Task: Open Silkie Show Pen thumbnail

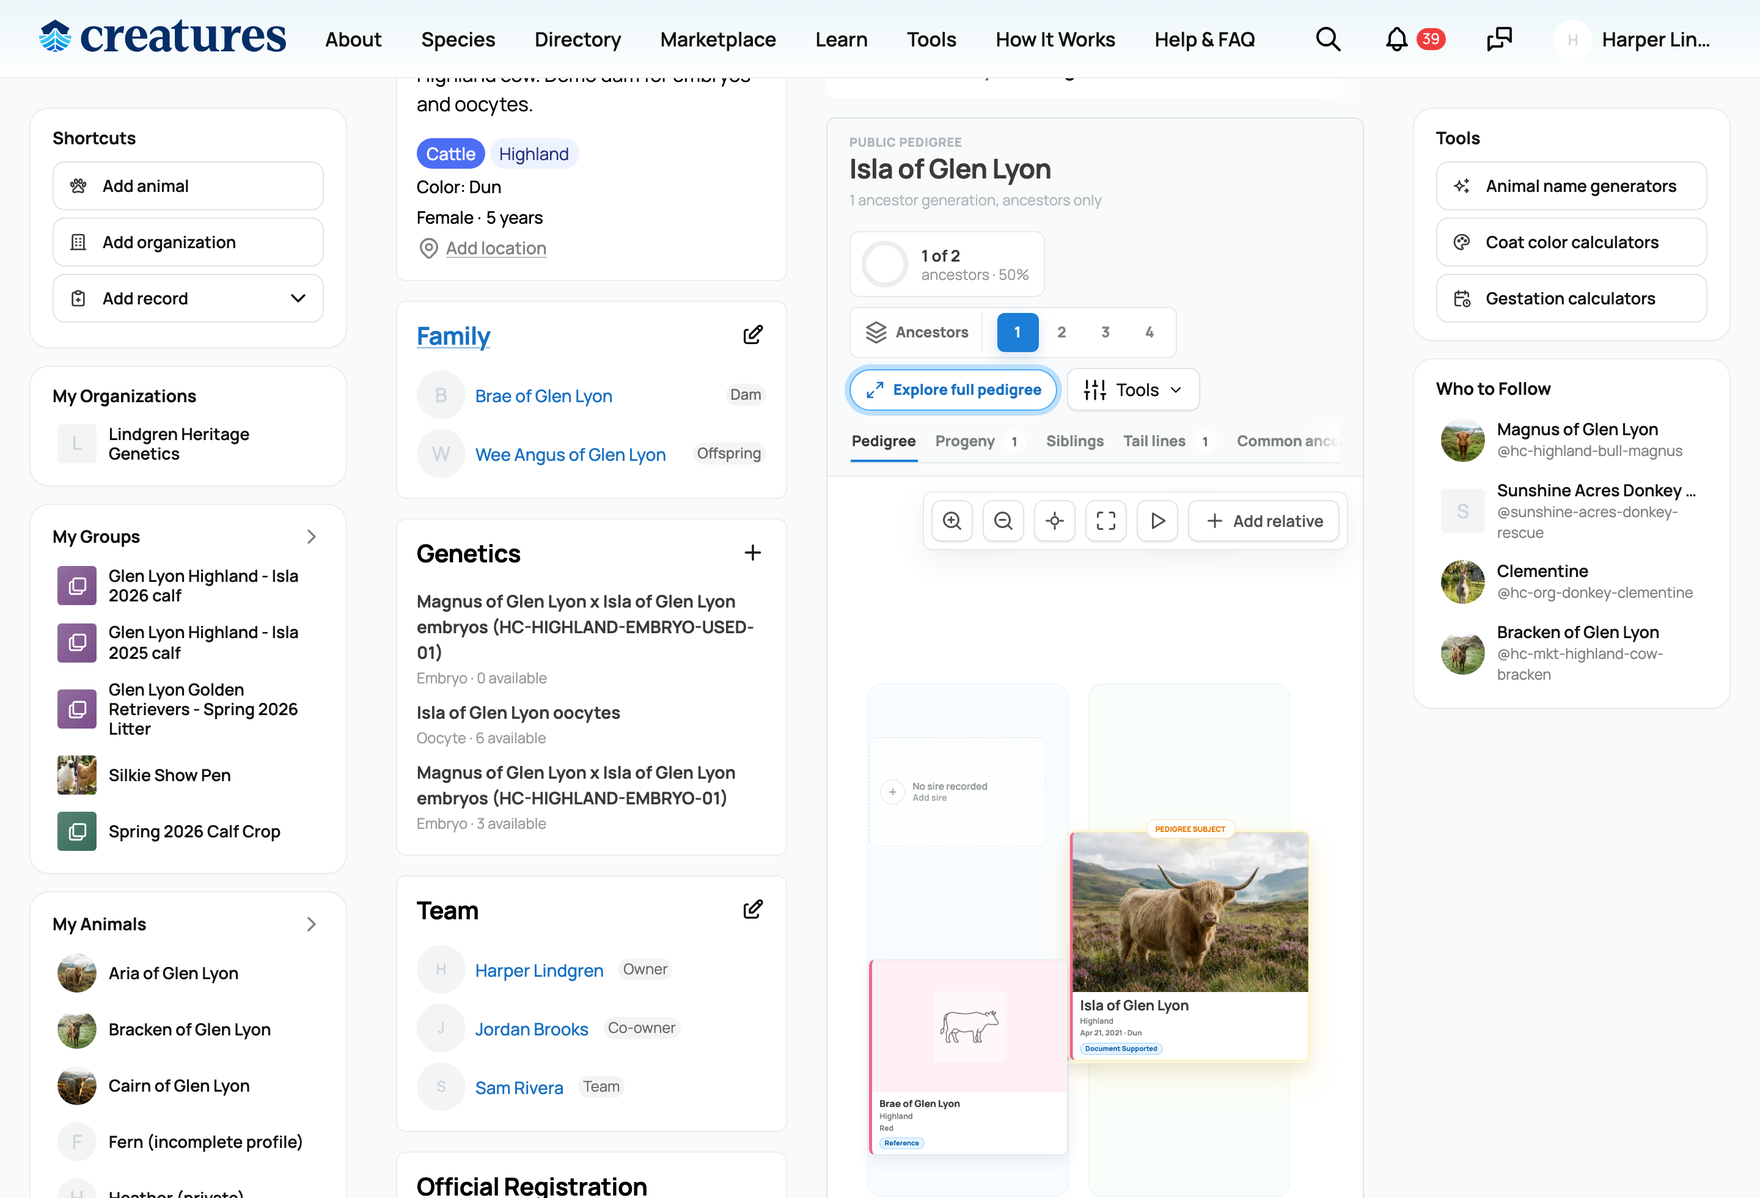Action: pos(77,775)
